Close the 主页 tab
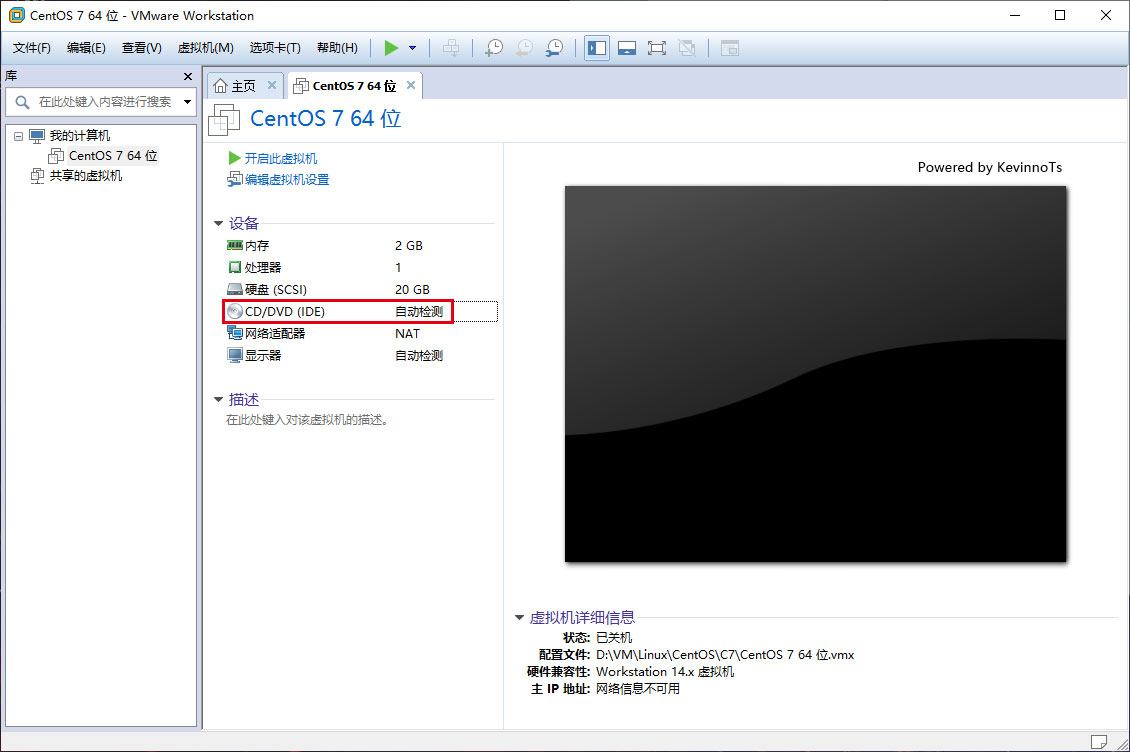This screenshot has height=752, width=1130. click(272, 85)
